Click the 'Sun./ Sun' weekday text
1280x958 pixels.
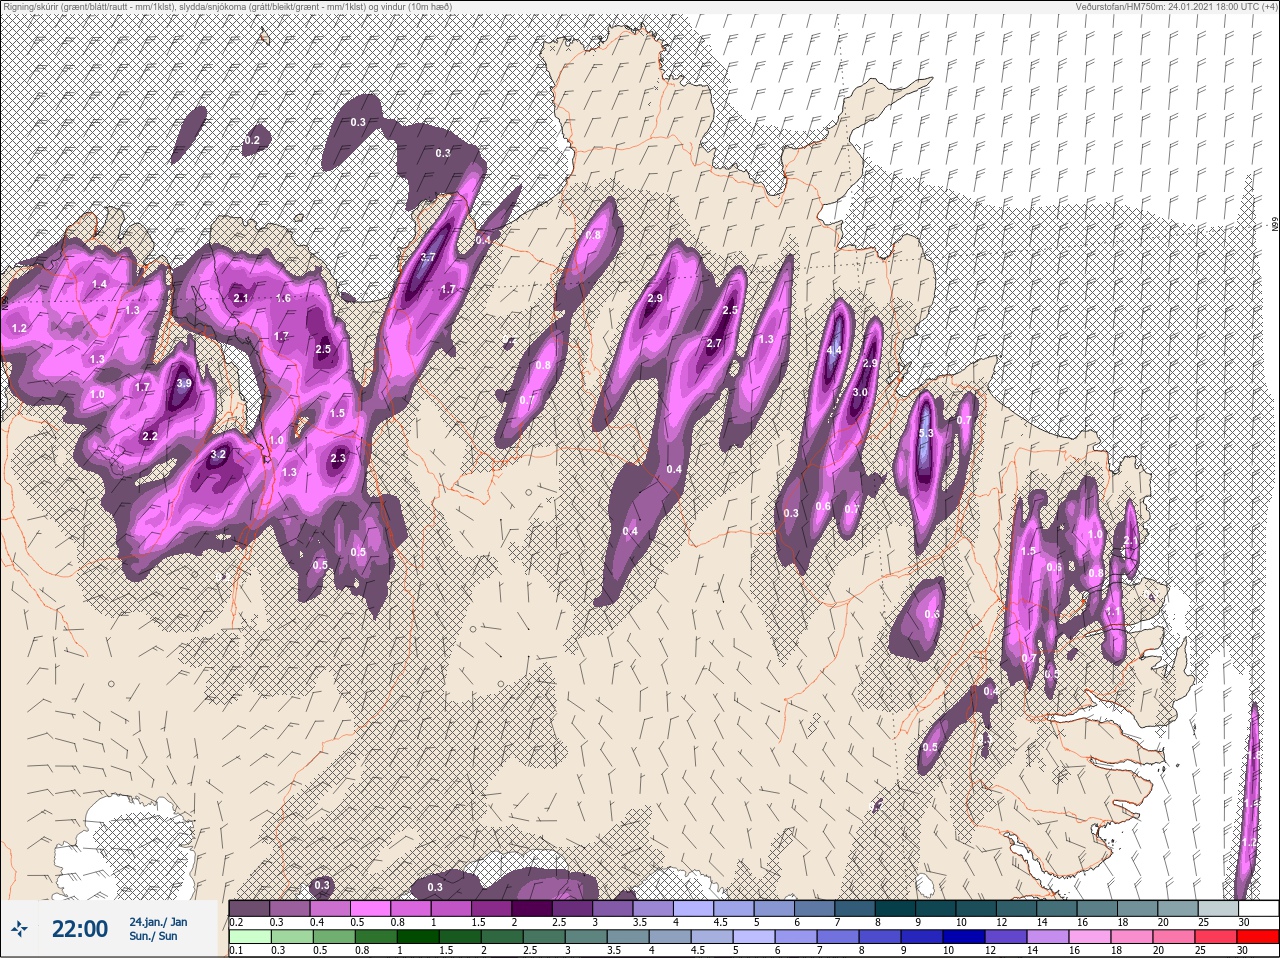tap(153, 936)
